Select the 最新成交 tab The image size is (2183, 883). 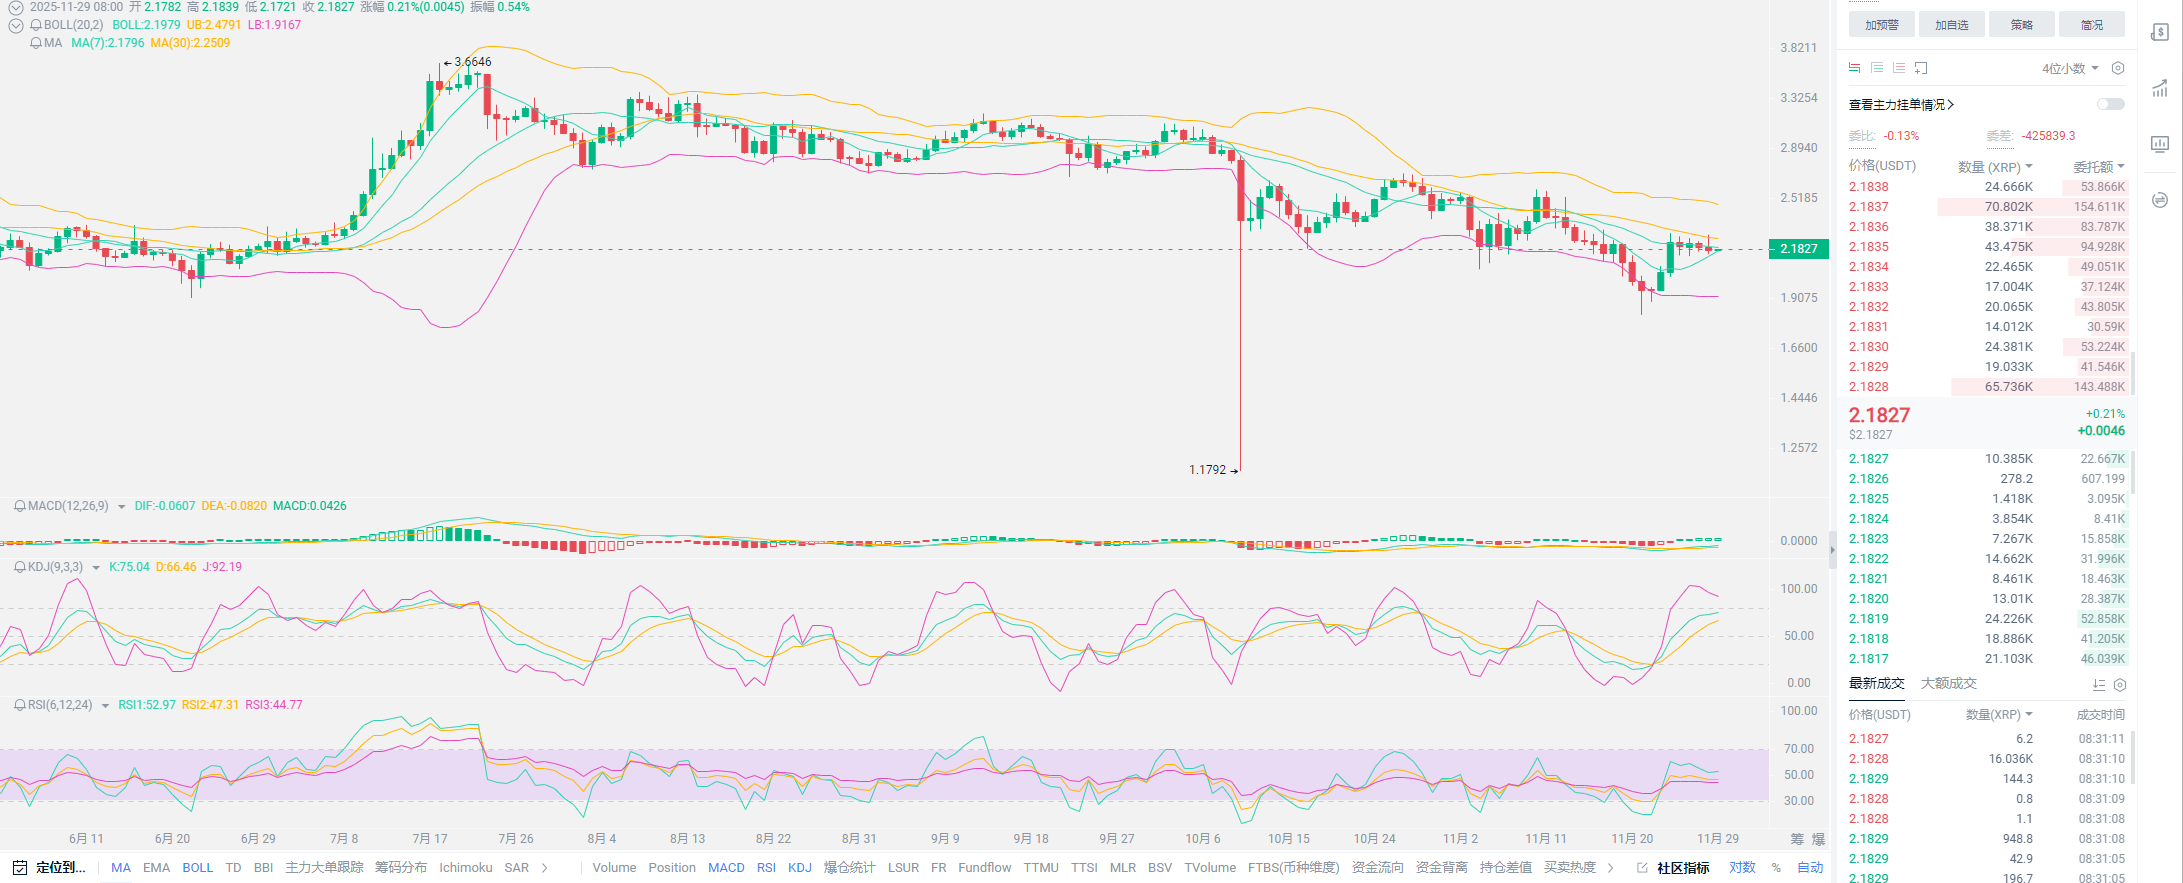tap(1876, 683)
